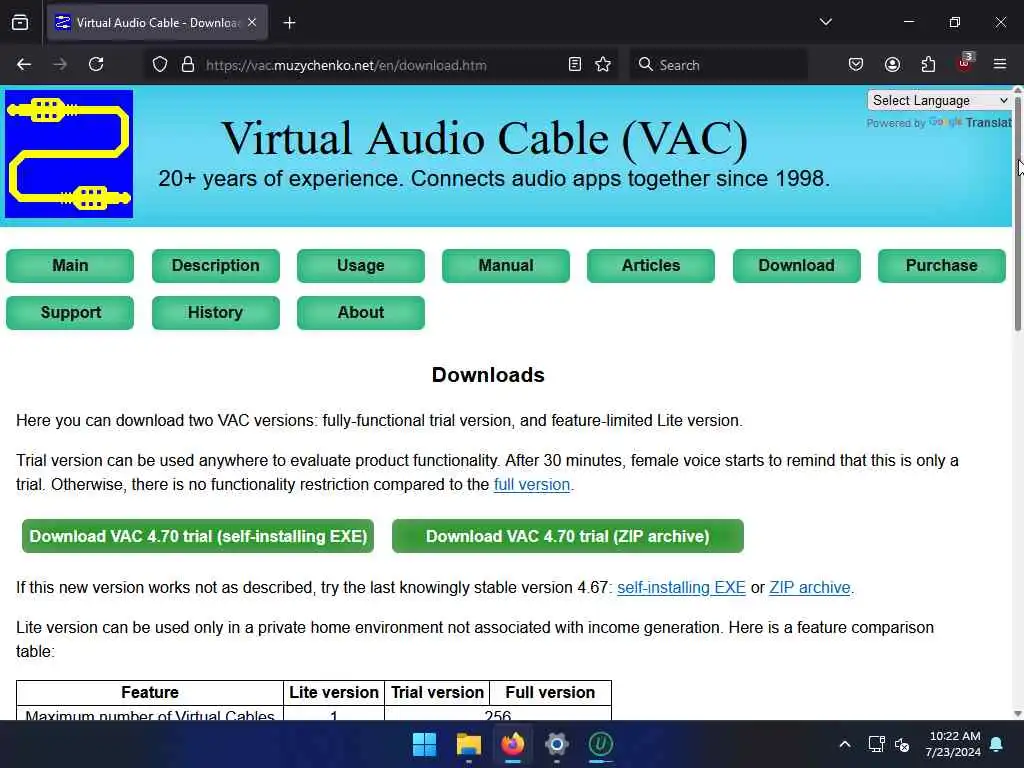
Task: Open the Download nav button
Action: 796,266
